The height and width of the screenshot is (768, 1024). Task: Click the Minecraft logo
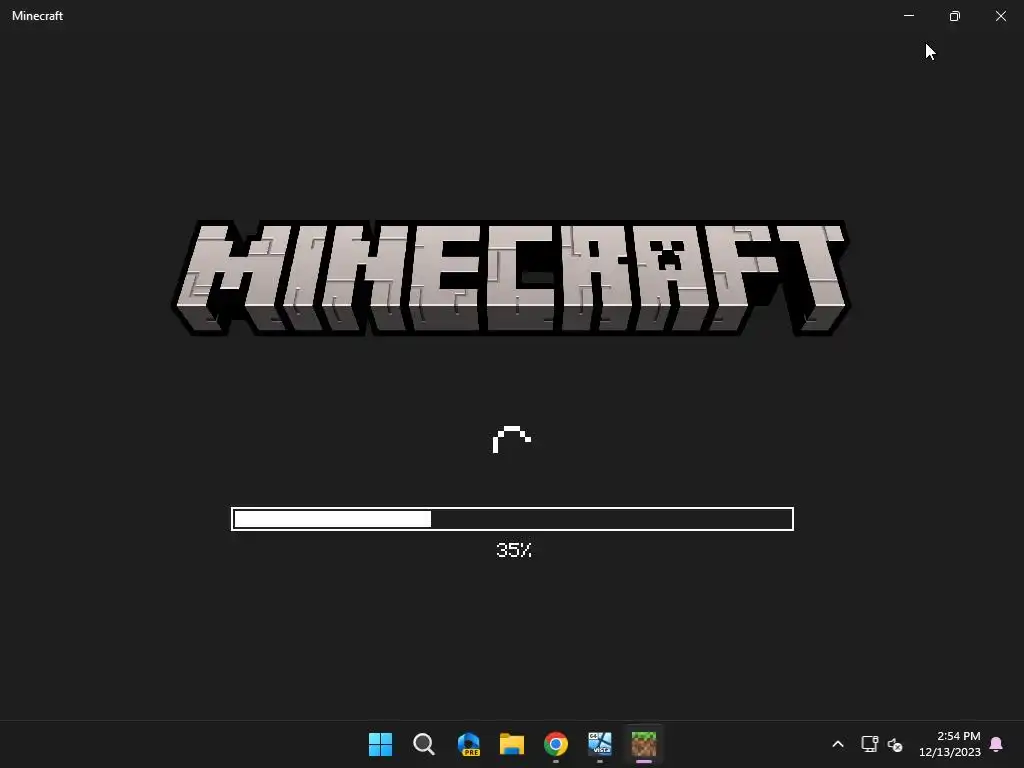click(511, 278)
